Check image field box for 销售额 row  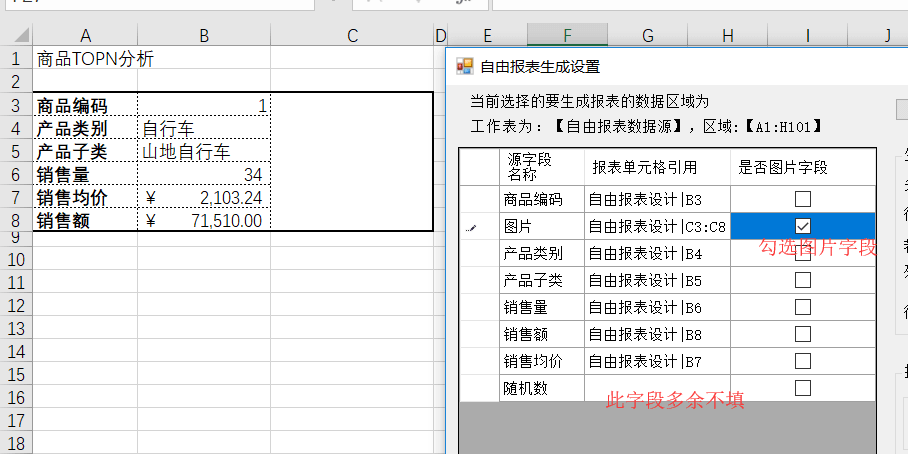tap(803, 334)
